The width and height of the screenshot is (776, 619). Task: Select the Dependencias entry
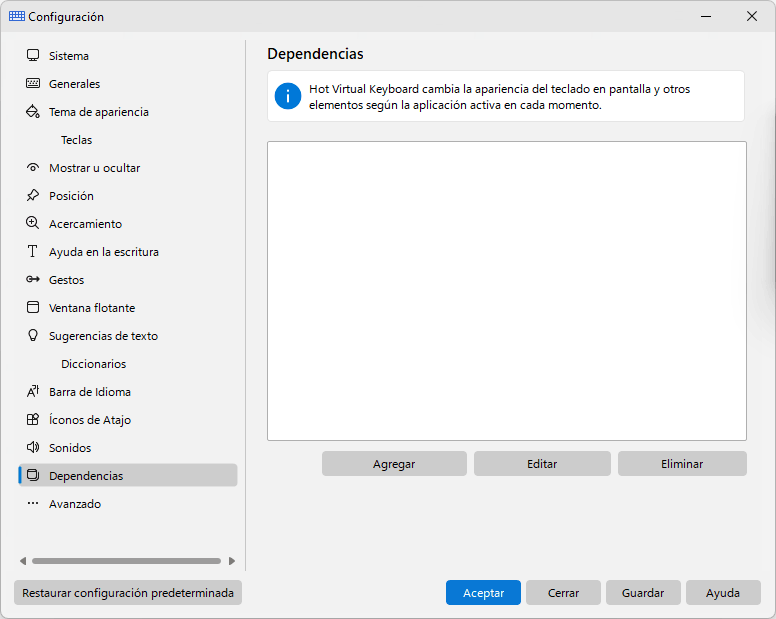coord(128,475)
